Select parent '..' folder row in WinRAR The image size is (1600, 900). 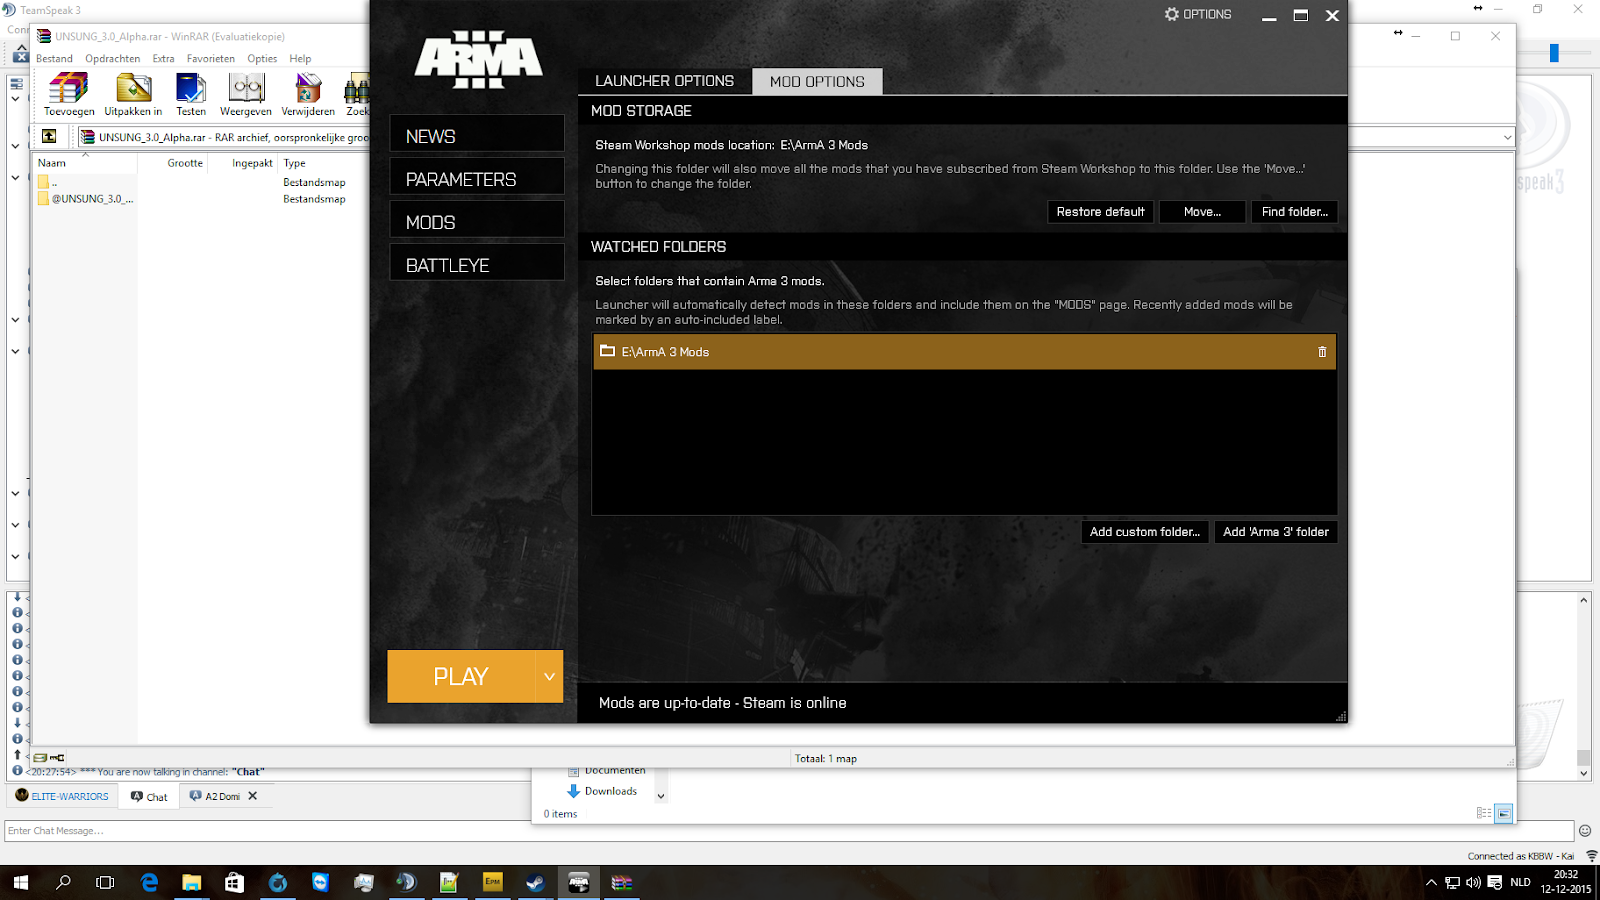click(47, 182)
